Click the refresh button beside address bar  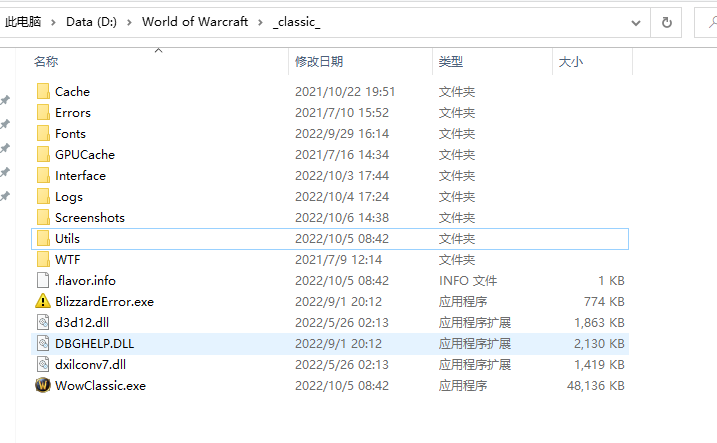pos(666,21)
